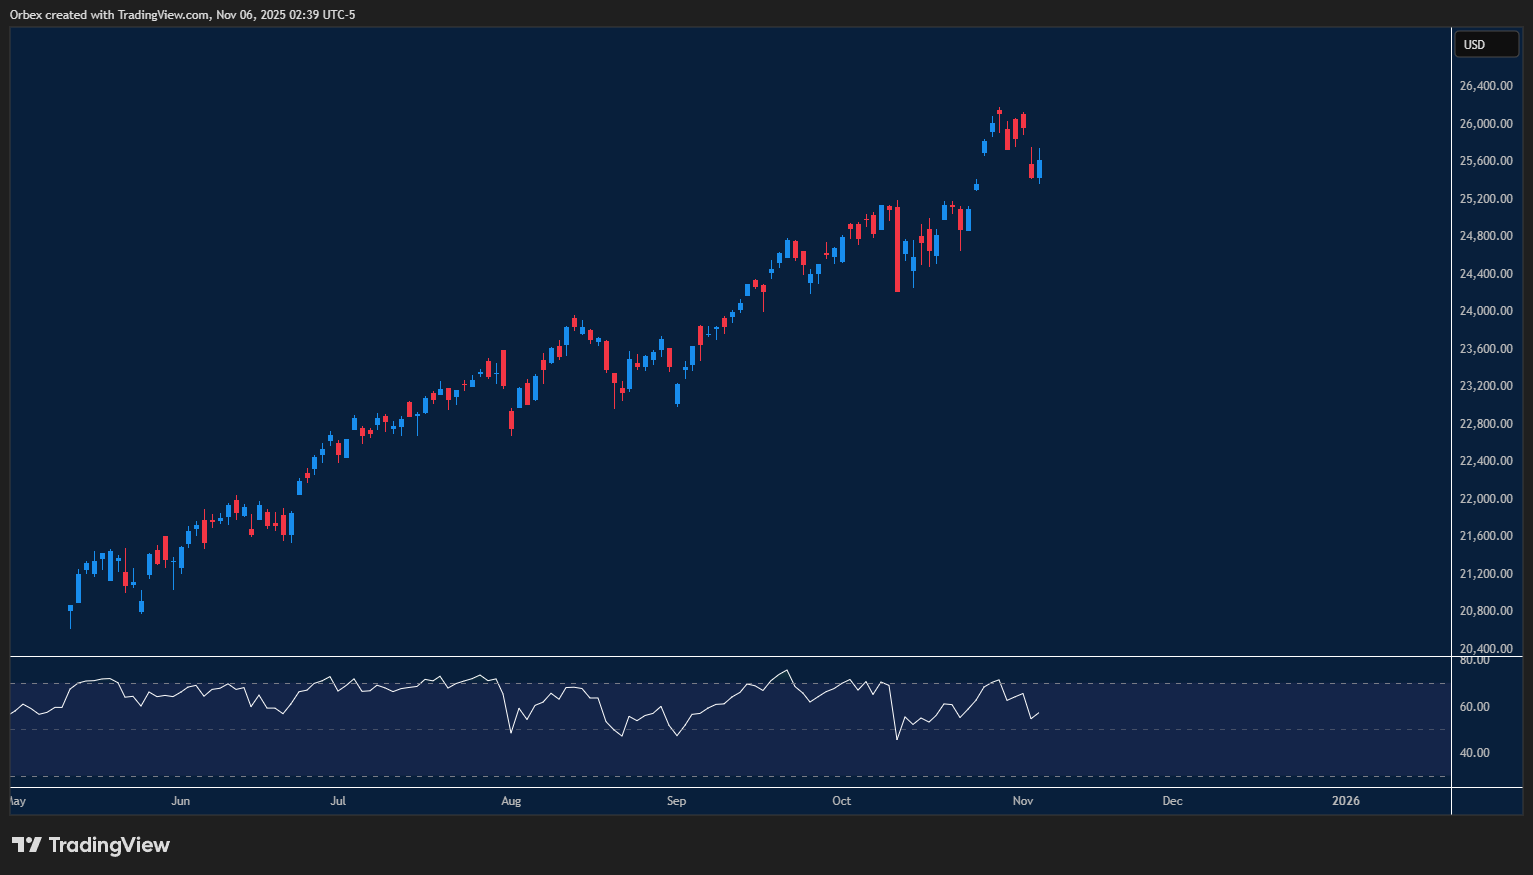
Task: Click the latest blue candle in November
Action: 1039,169
